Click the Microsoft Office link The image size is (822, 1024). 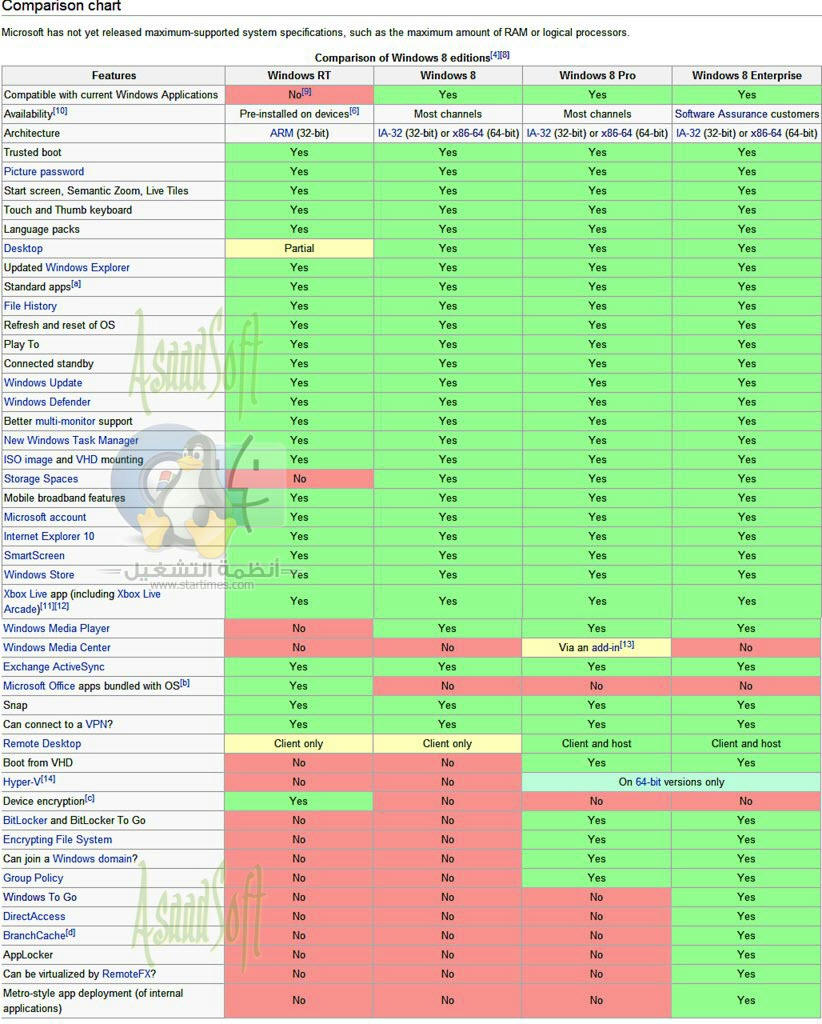coord(39,686)
